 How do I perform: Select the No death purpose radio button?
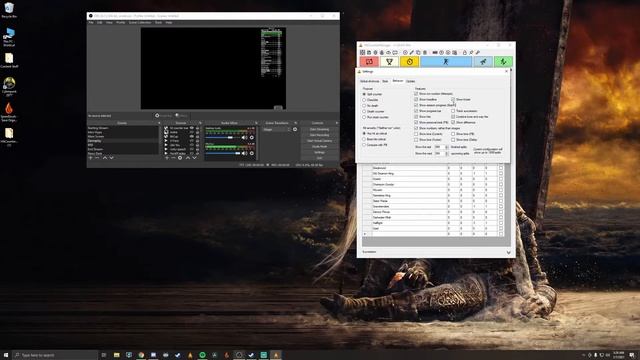[x=364, y=106]
